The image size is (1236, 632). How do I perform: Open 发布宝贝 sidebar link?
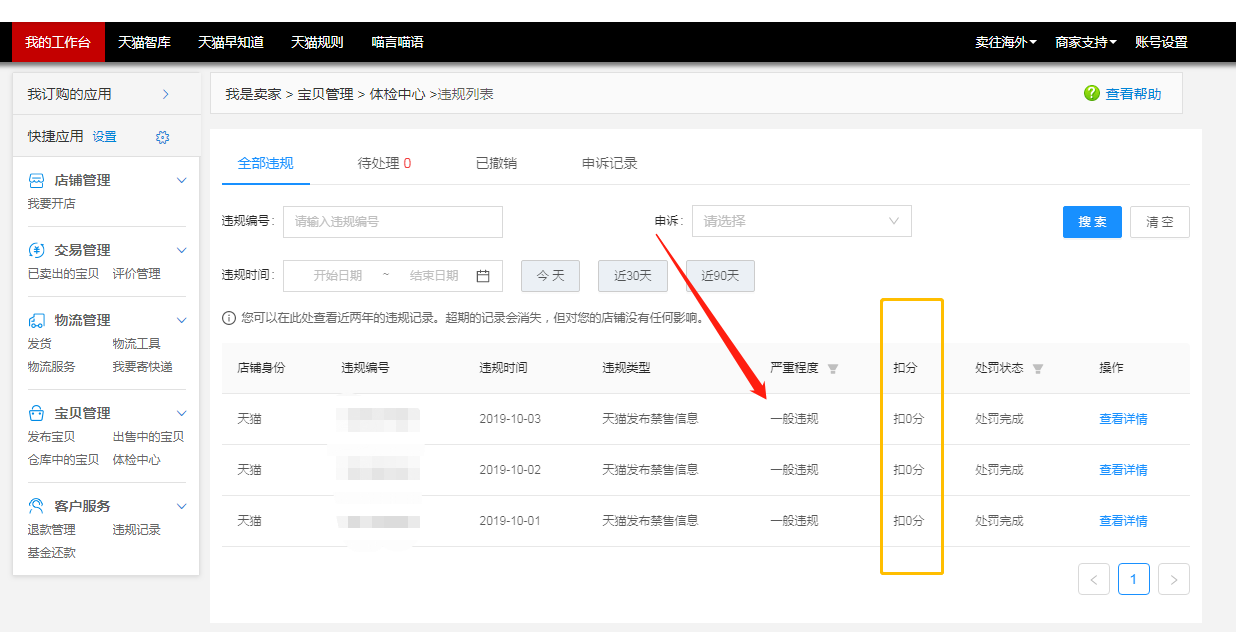pyautogui.click(x=51, y=437)
